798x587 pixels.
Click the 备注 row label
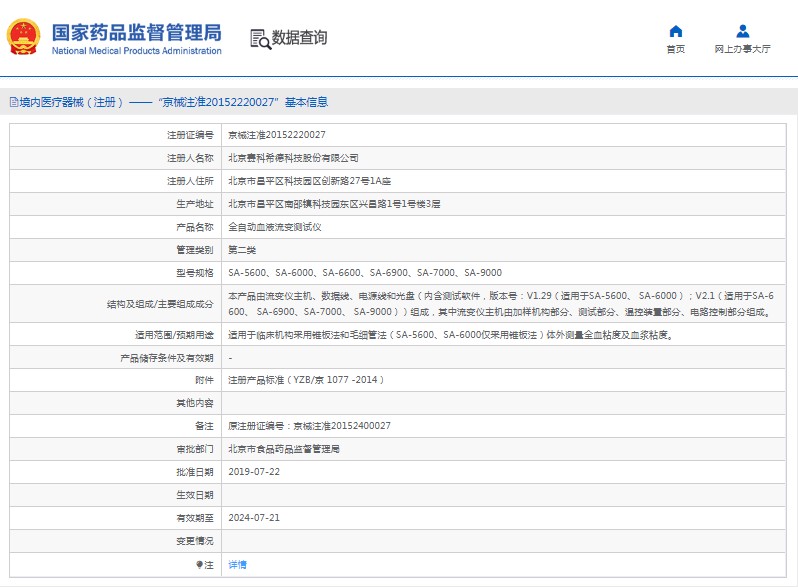coord(204,426)
